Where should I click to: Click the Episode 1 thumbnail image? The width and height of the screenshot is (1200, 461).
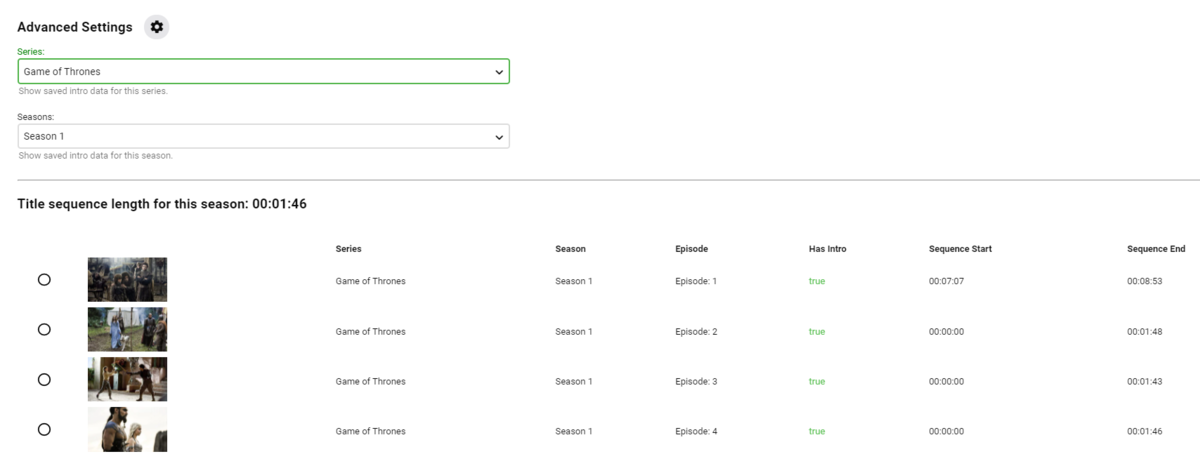[x=127, y=280]
